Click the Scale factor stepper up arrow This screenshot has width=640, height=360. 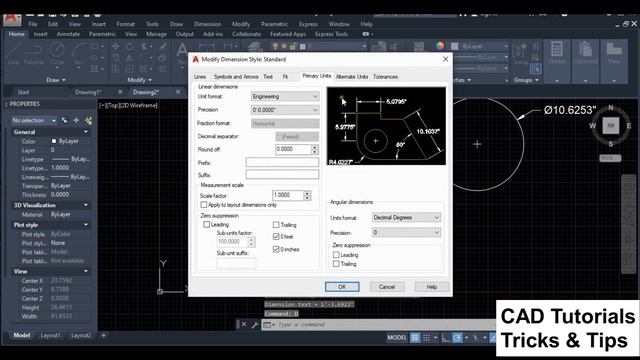pos(307,193)
